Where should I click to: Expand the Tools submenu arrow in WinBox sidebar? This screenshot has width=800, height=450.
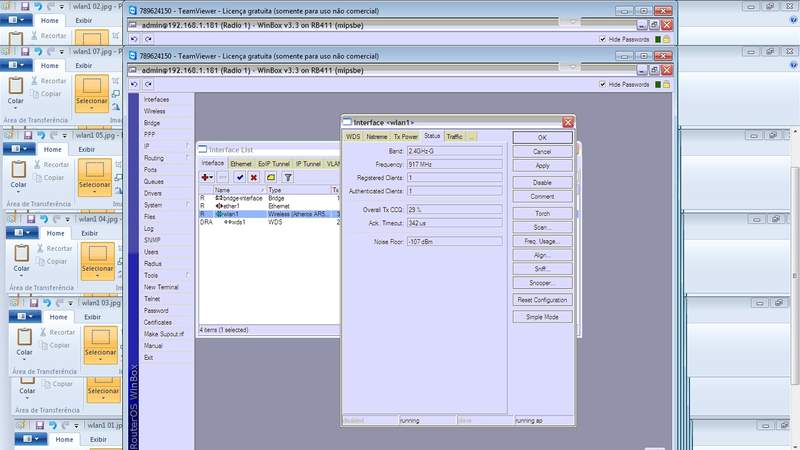pos(187,275)
